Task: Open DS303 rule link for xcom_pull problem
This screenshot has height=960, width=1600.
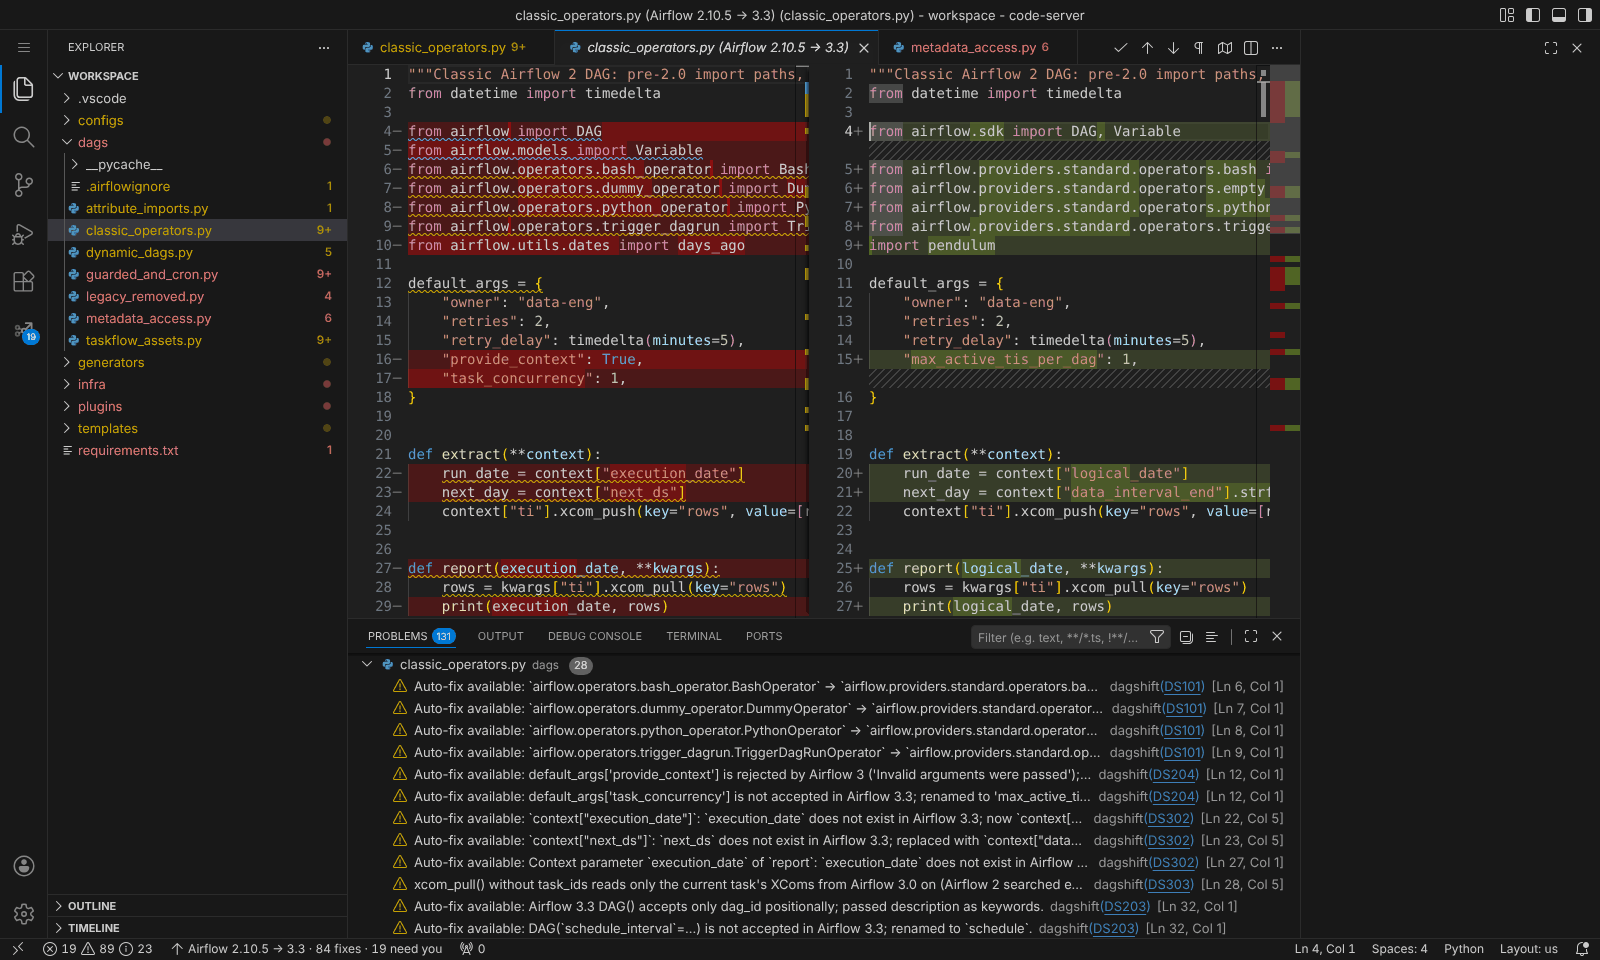Action: (1170, 885)
